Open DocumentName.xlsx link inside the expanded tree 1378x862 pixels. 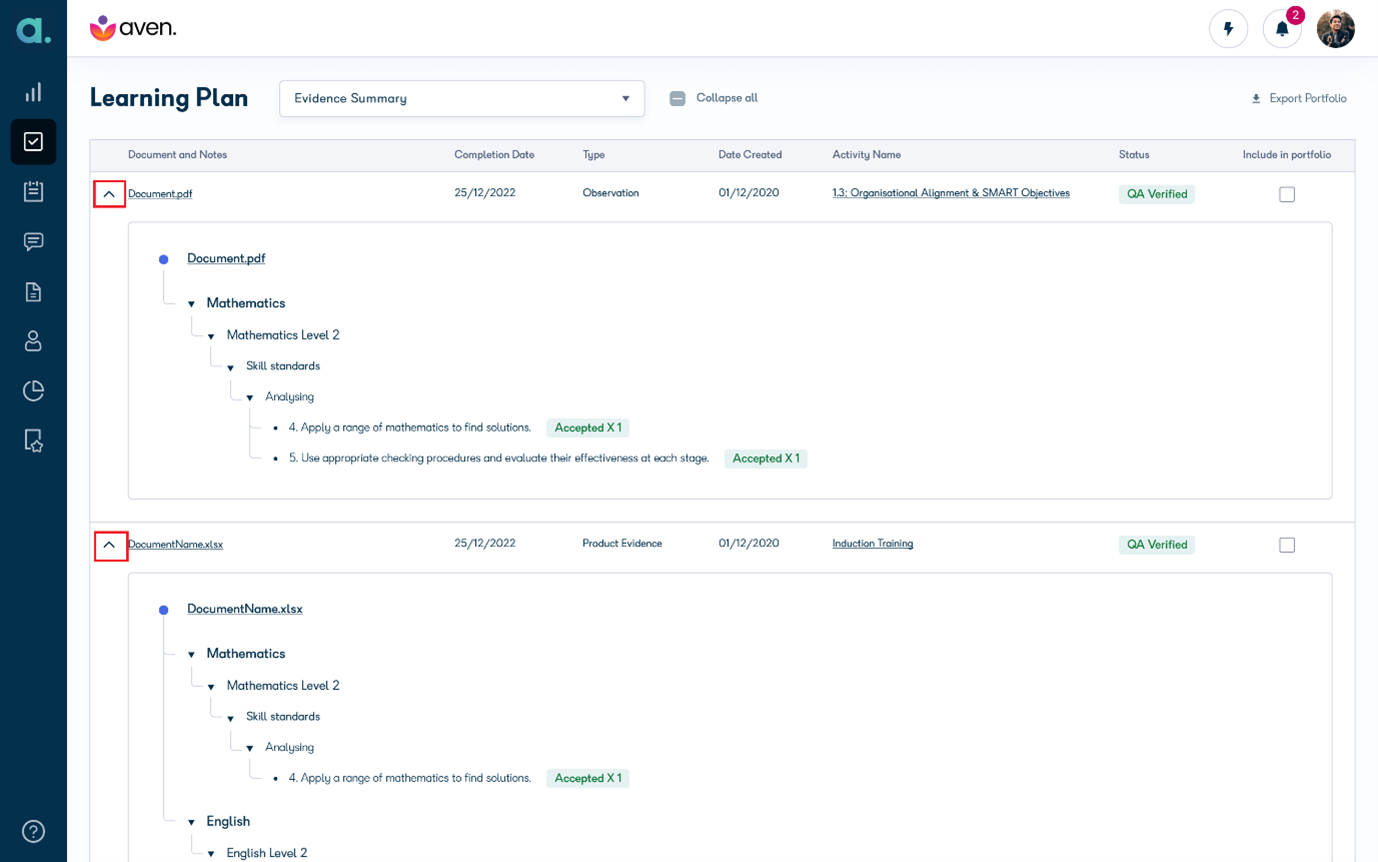(245, 608)
